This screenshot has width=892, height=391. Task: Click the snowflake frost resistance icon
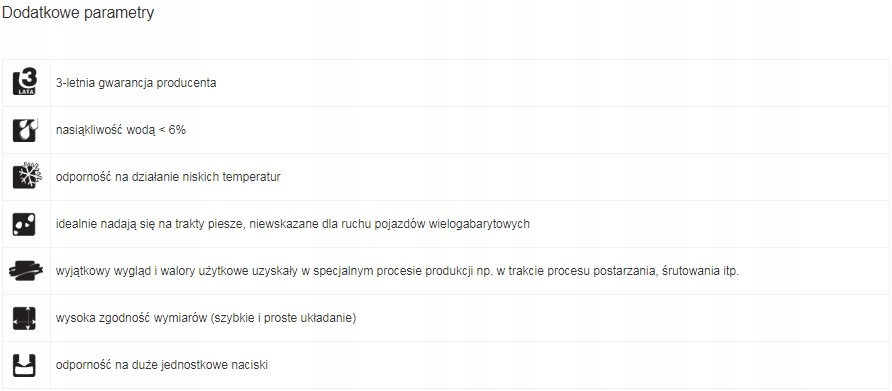tap(26, 176)
